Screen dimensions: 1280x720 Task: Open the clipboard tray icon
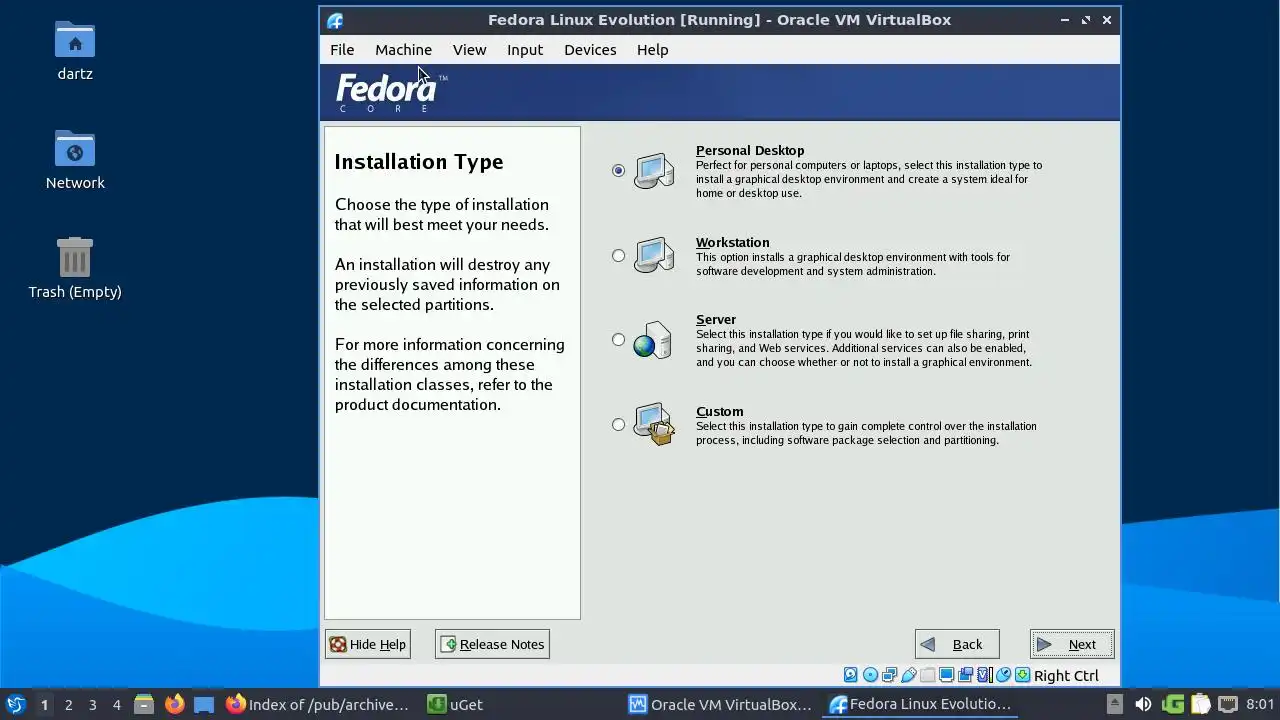(x=1200, y=704)
